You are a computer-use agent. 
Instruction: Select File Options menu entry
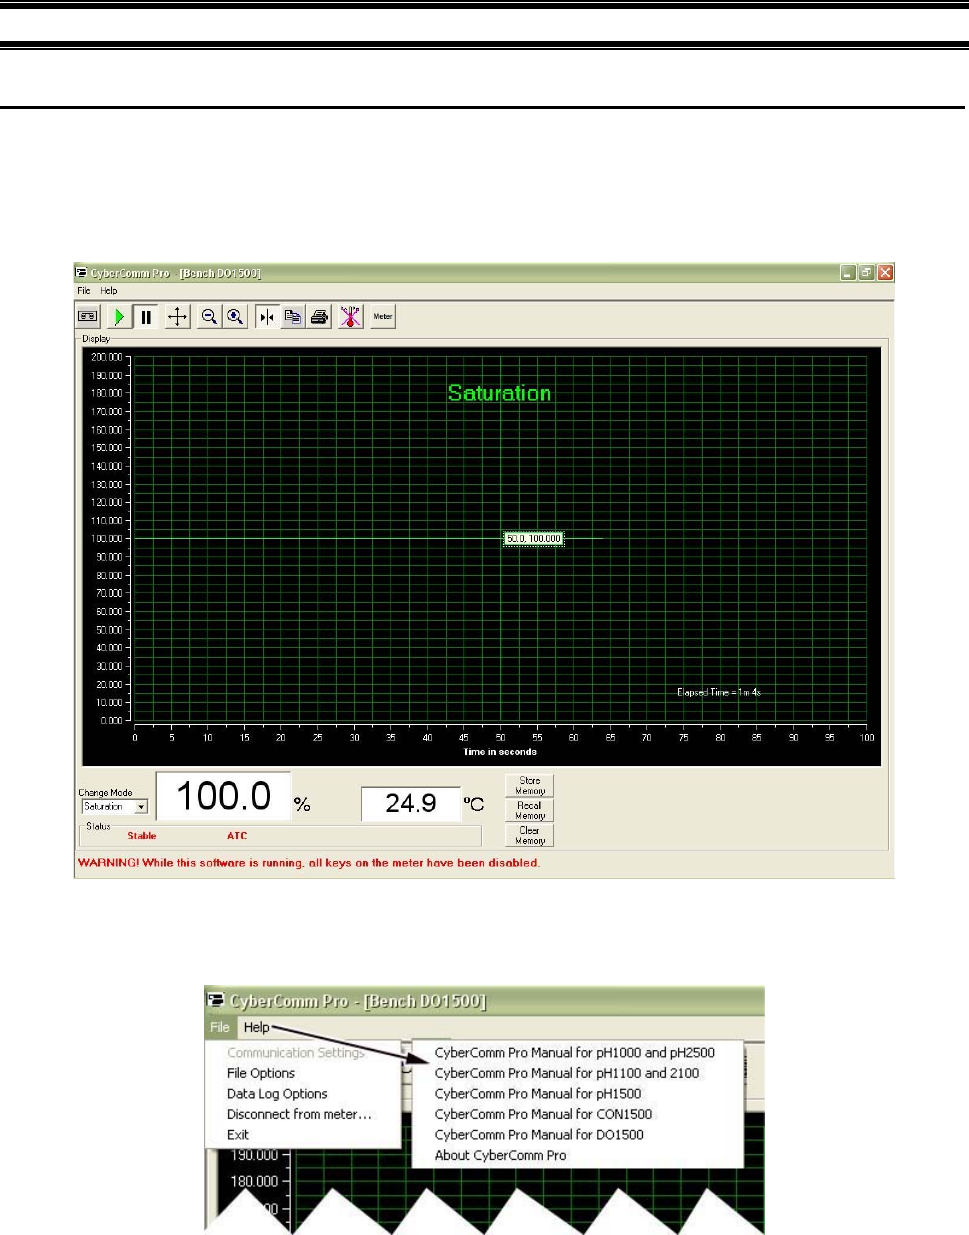pos(261,1073)
